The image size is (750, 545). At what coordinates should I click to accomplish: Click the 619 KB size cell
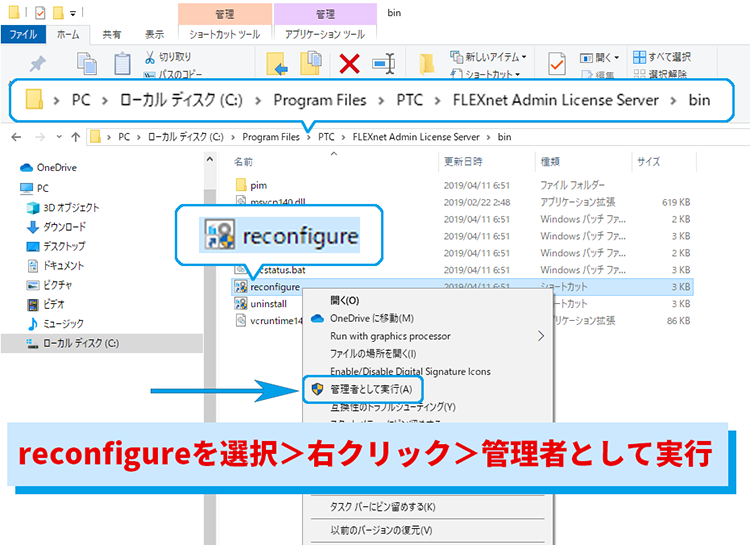(x=676, y=202)
